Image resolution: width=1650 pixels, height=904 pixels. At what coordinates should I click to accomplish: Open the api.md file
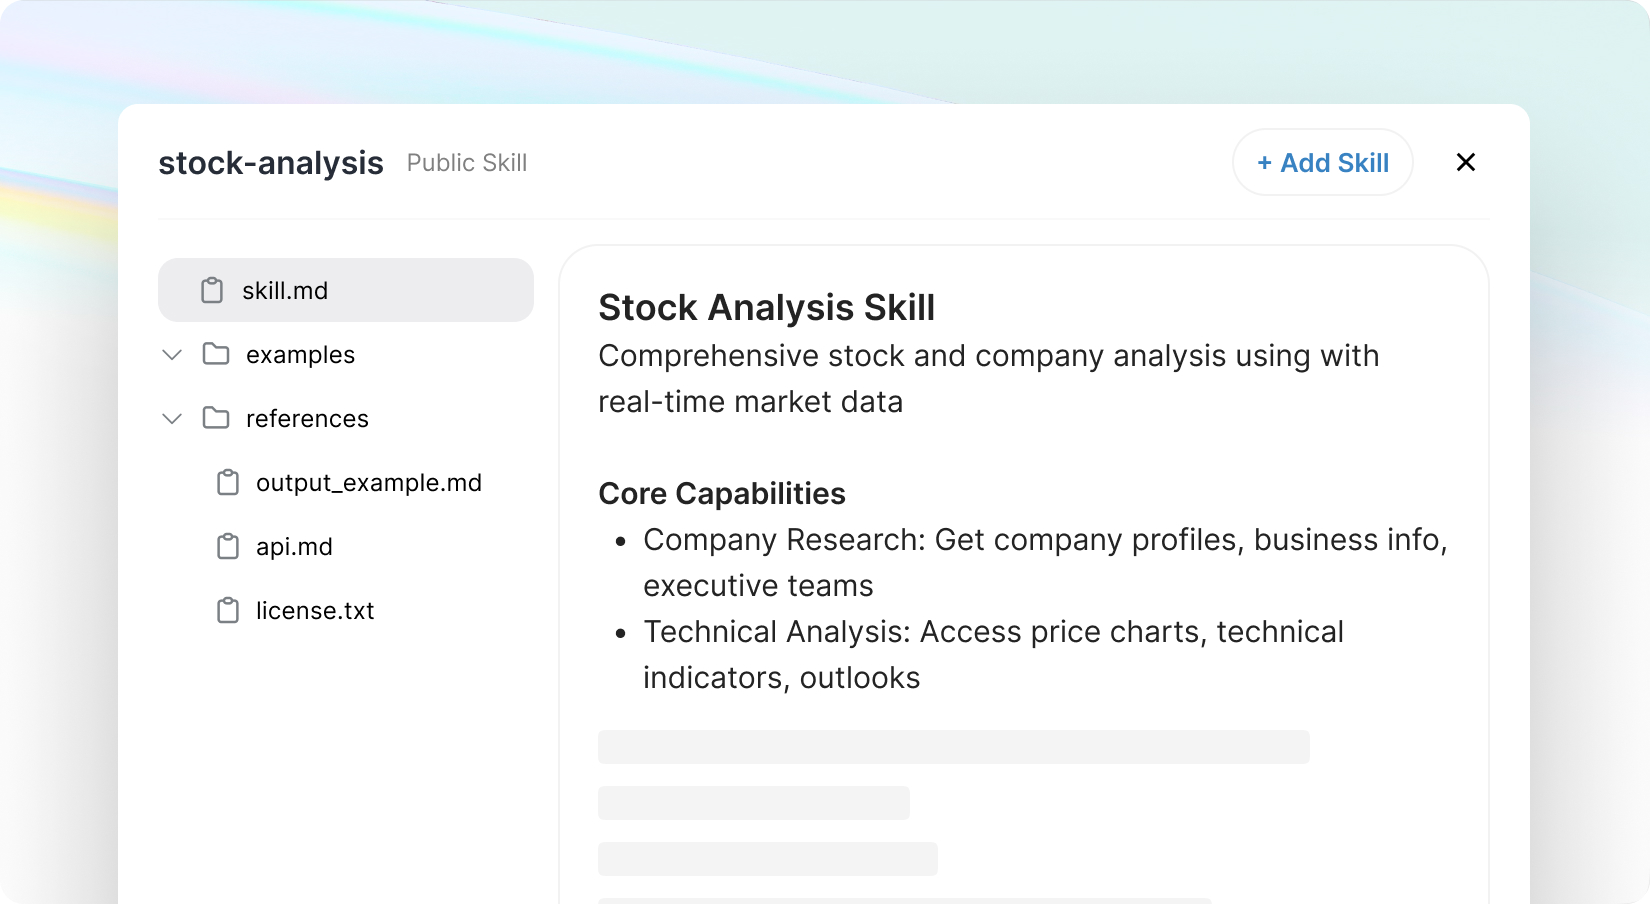click(x=294, y=547)
